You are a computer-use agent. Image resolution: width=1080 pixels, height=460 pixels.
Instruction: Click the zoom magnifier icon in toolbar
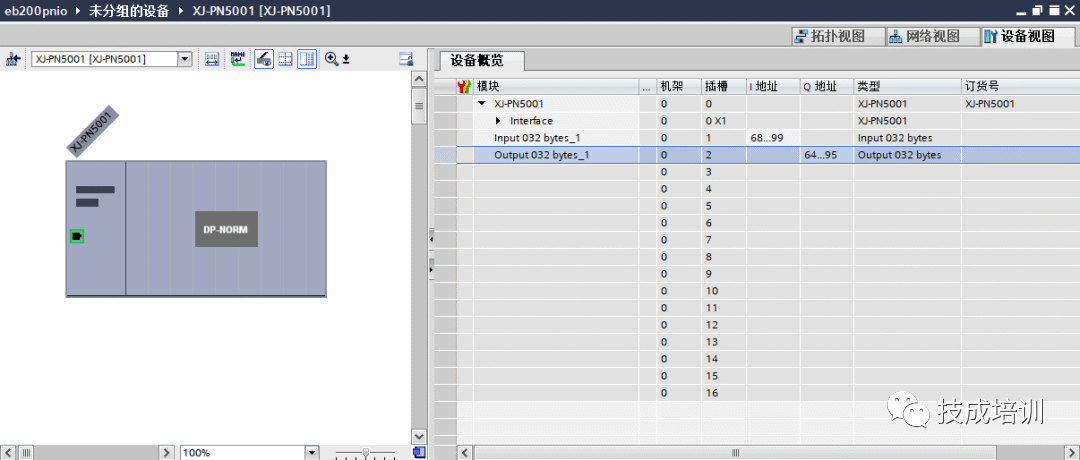332,59
